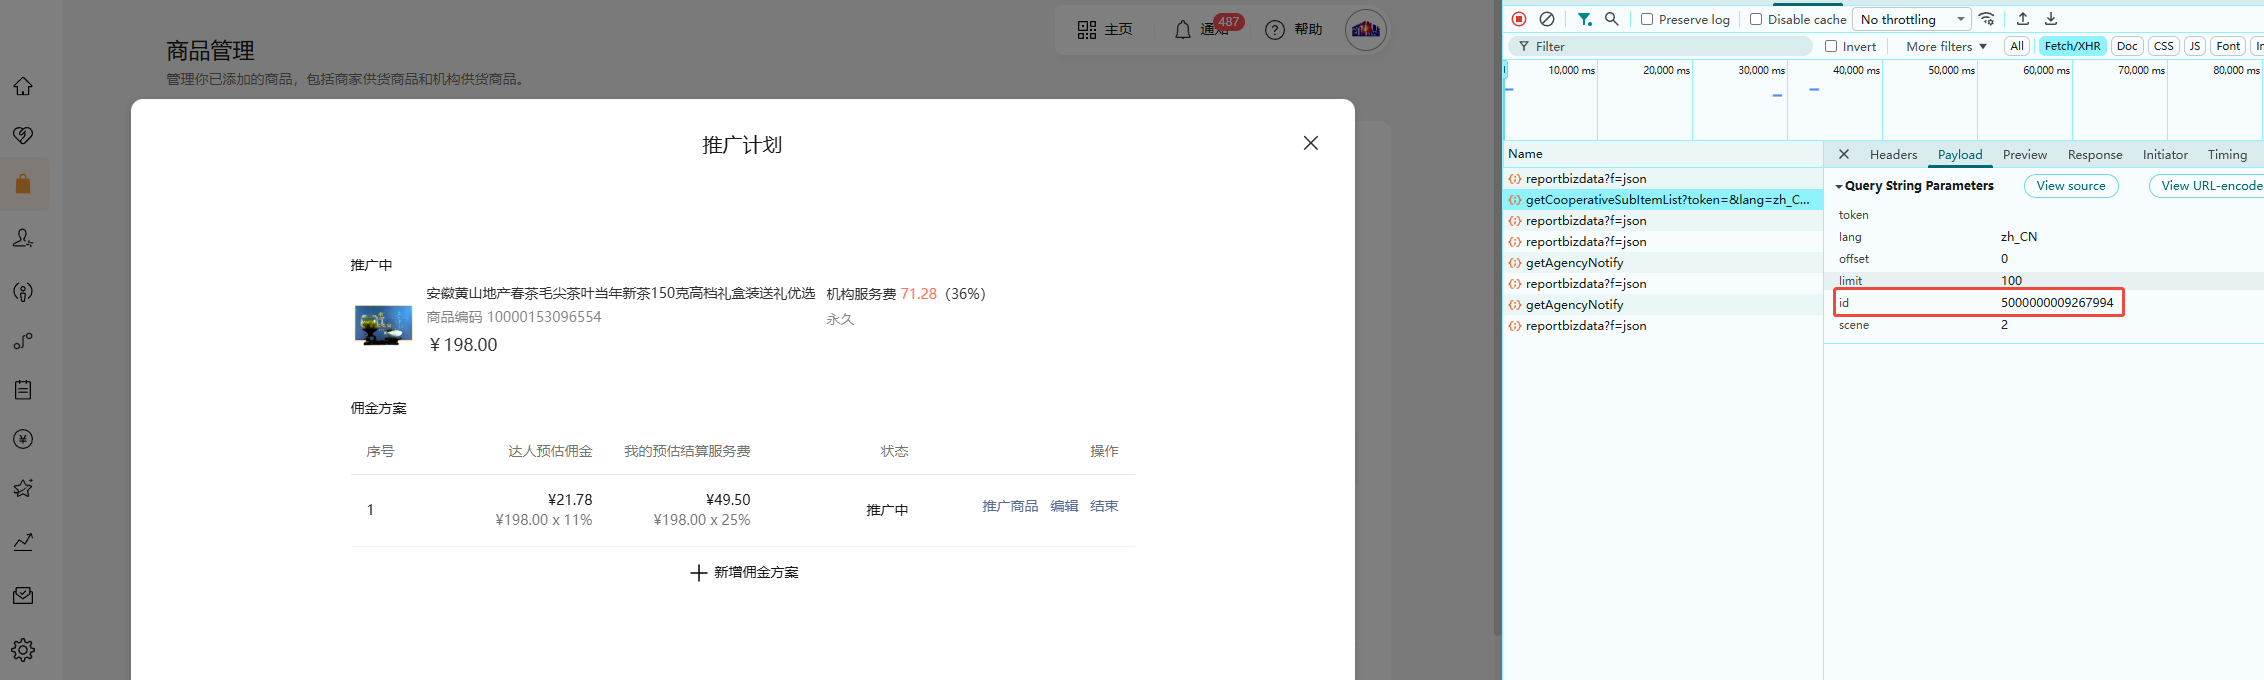Click the View URL-encoded button
Viewport: 2264px width, 680px height.
click(x=2208, y=186)
